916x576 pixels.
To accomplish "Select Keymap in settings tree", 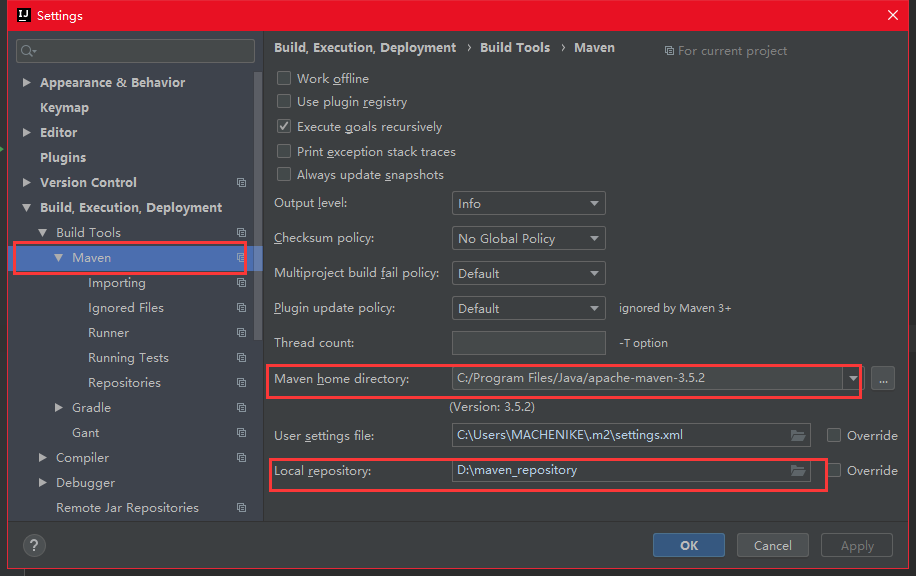I will point(64,107).
